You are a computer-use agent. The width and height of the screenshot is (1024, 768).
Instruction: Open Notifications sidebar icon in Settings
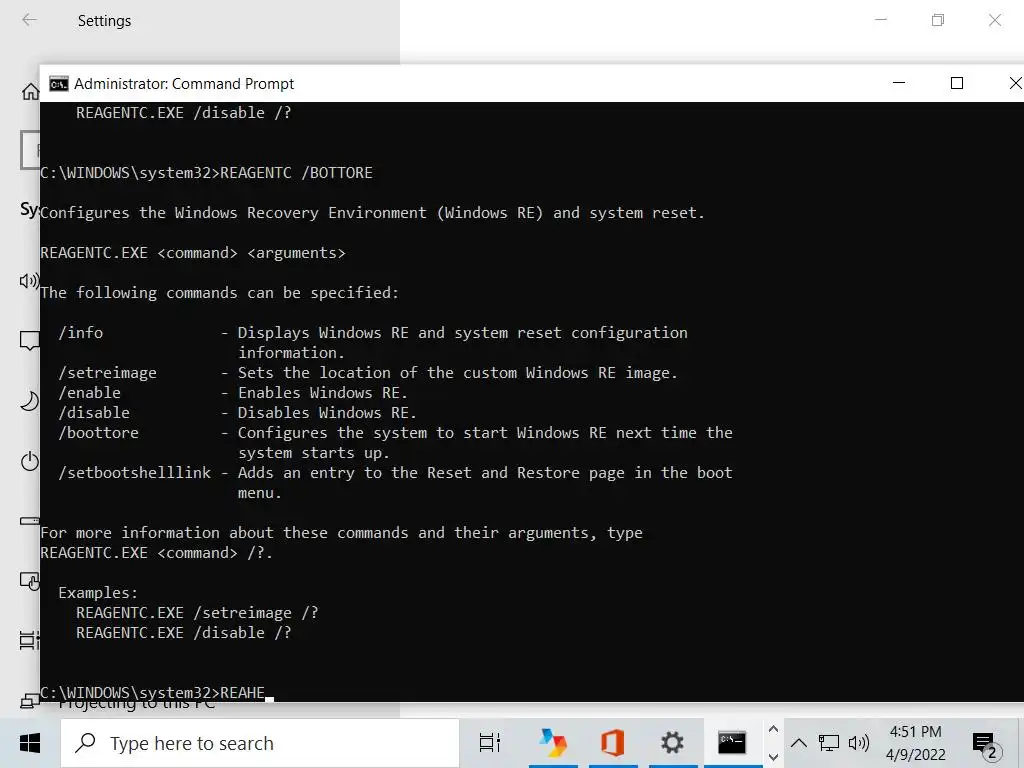tap(29, 340)
